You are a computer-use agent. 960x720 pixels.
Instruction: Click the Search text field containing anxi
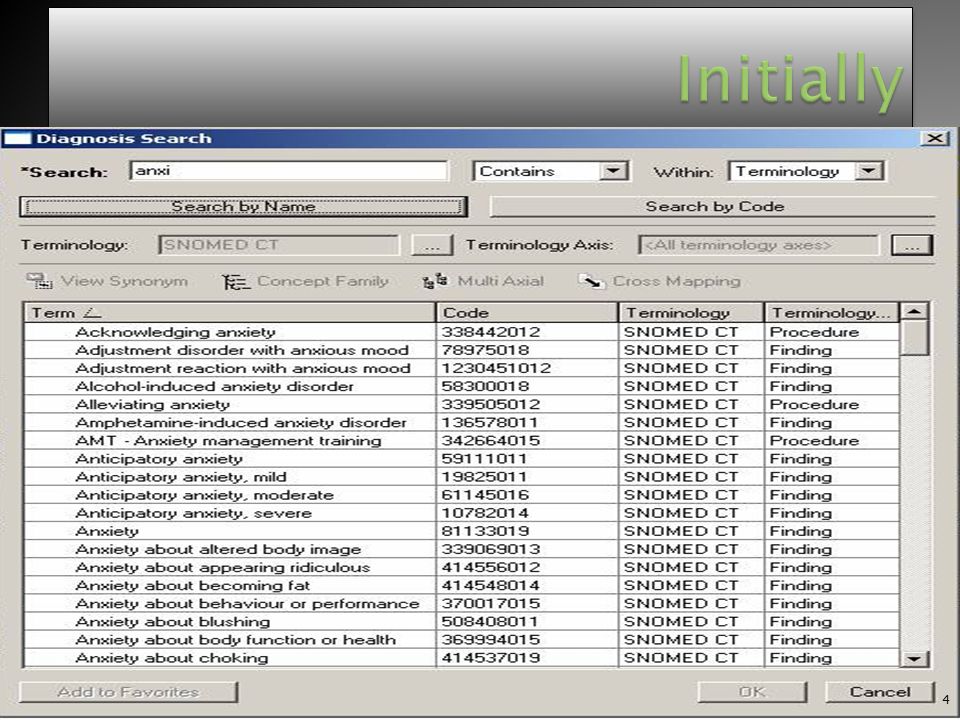point(288,170)
